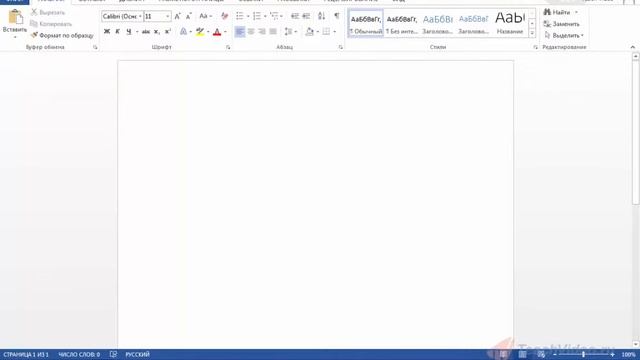Open the Буфер обмена clipboard pane launcher
This screenshot has width=640, height=360.
click(x=95, y=47)
